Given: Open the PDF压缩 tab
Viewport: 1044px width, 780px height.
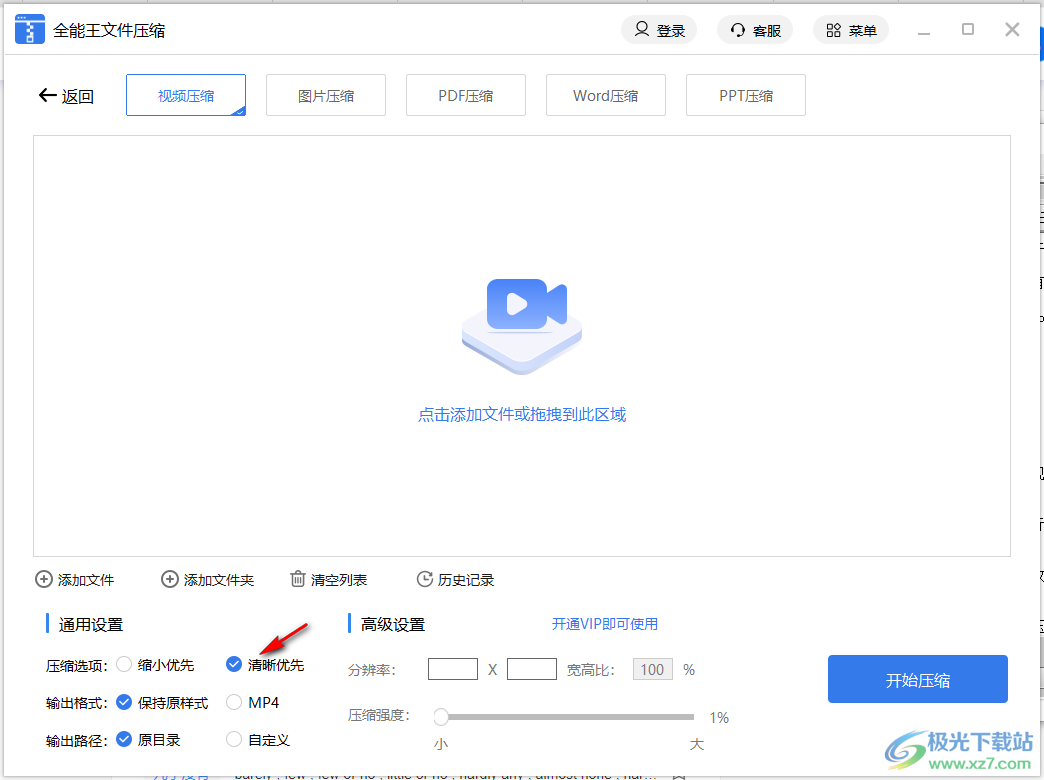Looking at the screenshot, I should click(x=465, y=95).
